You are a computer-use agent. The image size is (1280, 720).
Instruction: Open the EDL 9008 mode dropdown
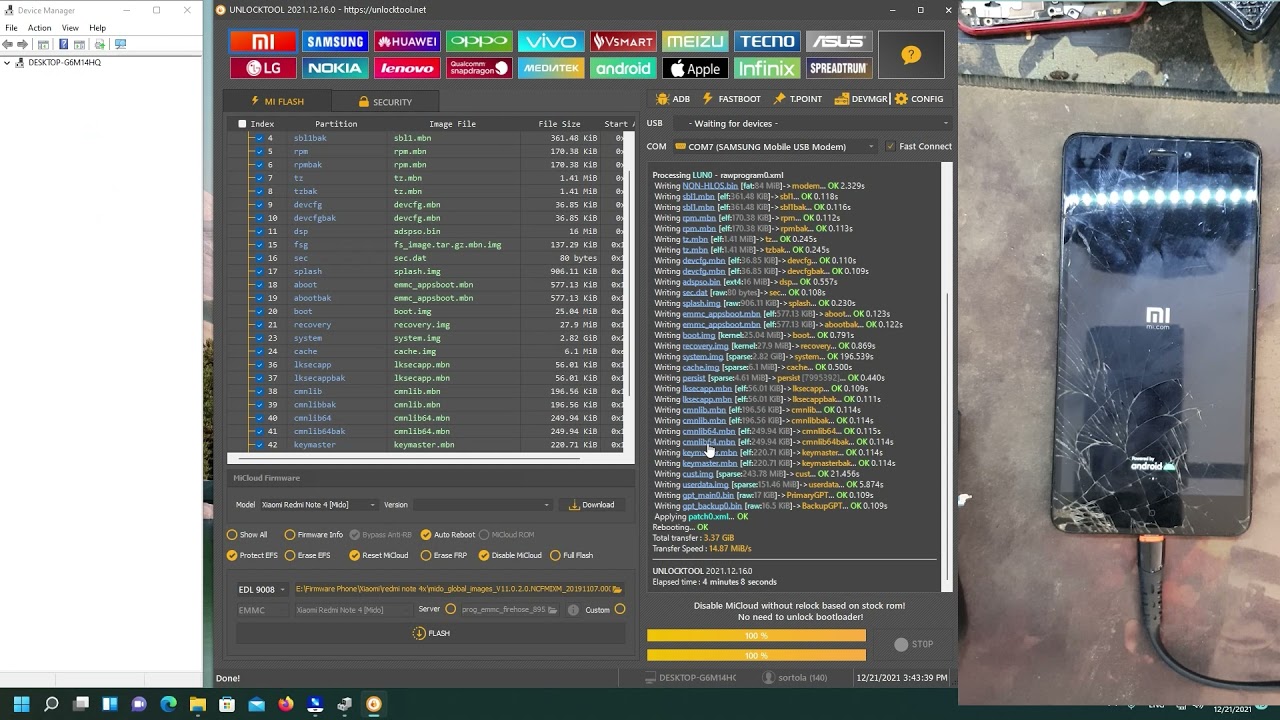click(261, 590)
